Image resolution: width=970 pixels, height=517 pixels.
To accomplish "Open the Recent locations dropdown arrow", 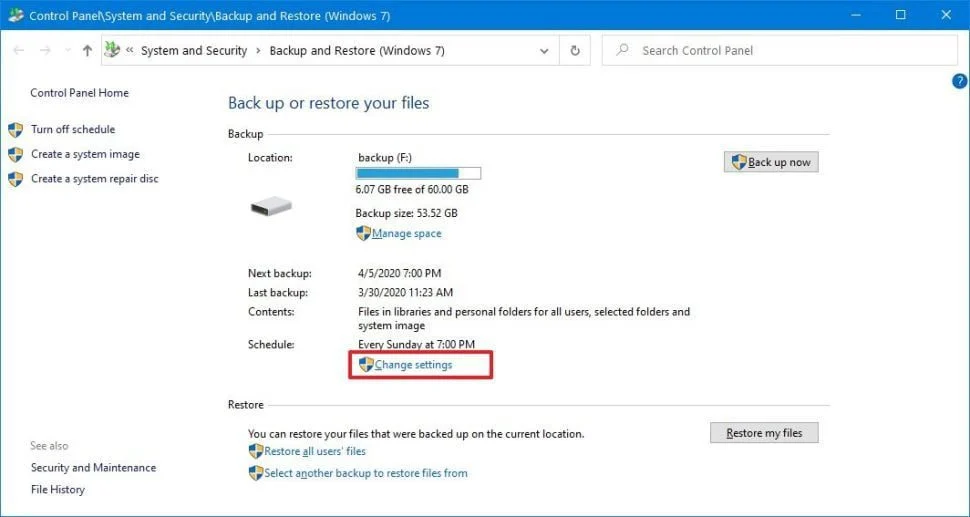I will tap(66, 50).
